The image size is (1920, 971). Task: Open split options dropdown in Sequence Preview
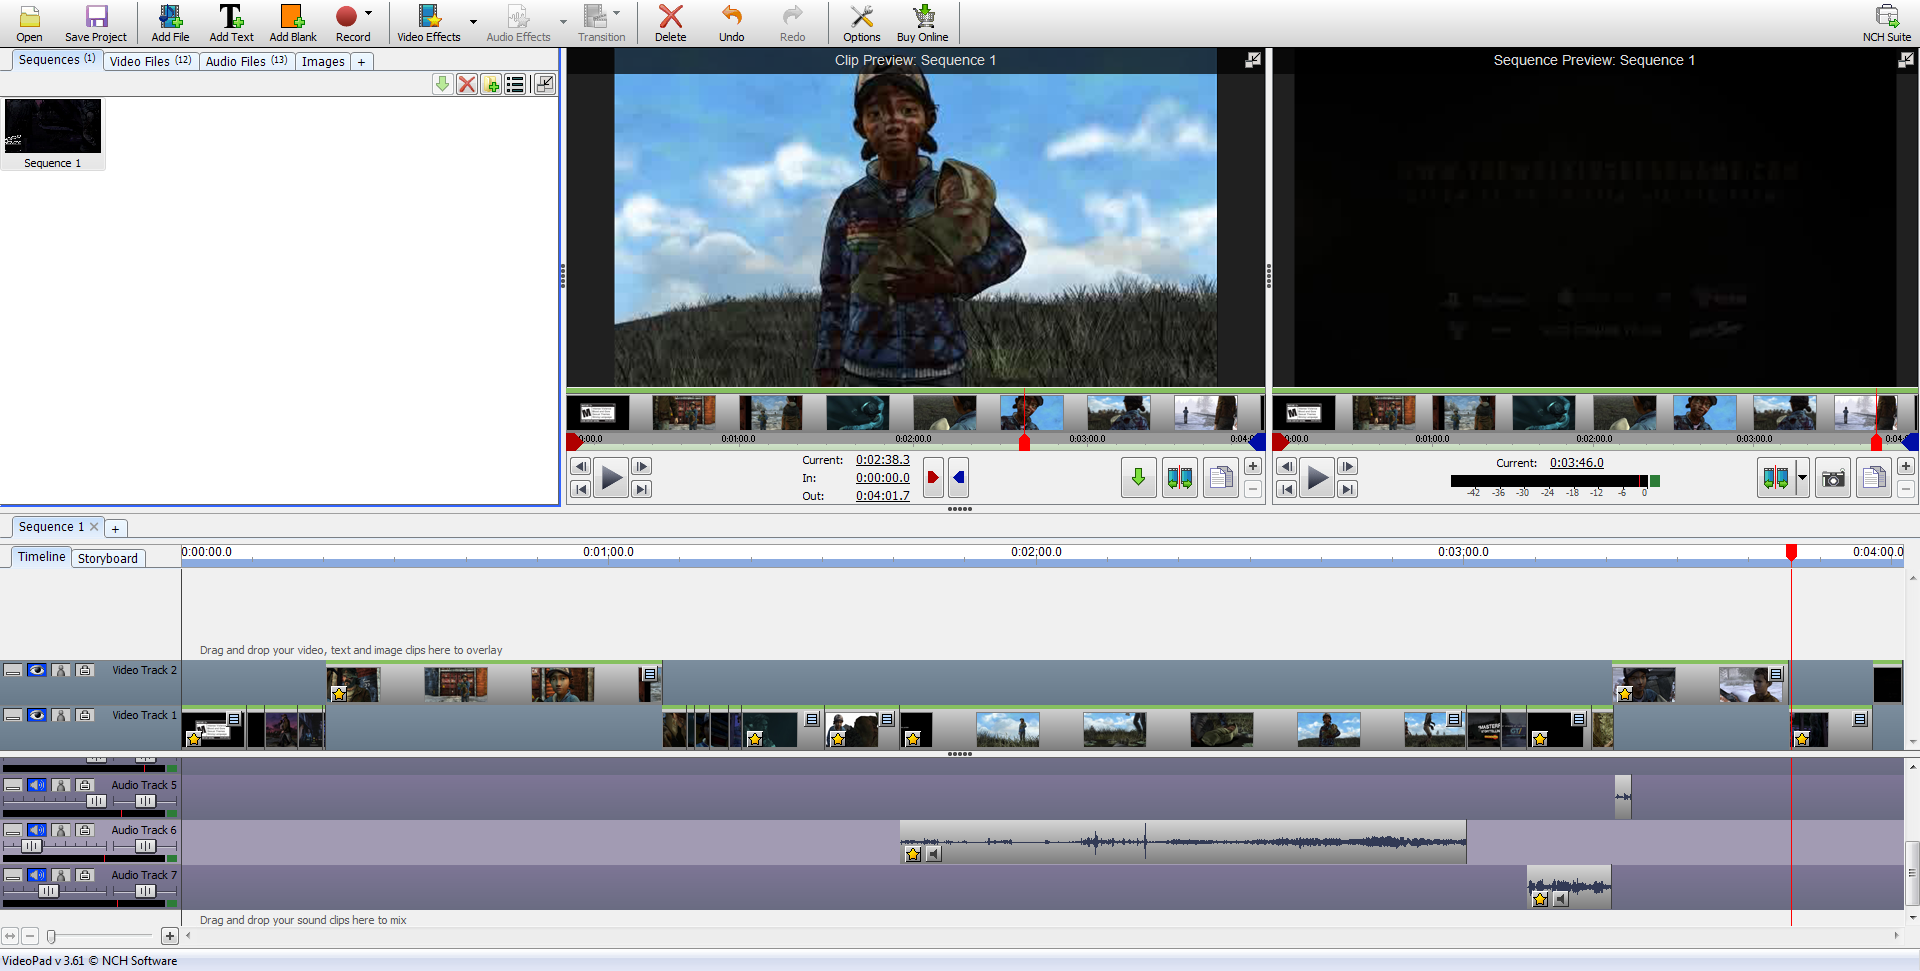(1802, 478)
